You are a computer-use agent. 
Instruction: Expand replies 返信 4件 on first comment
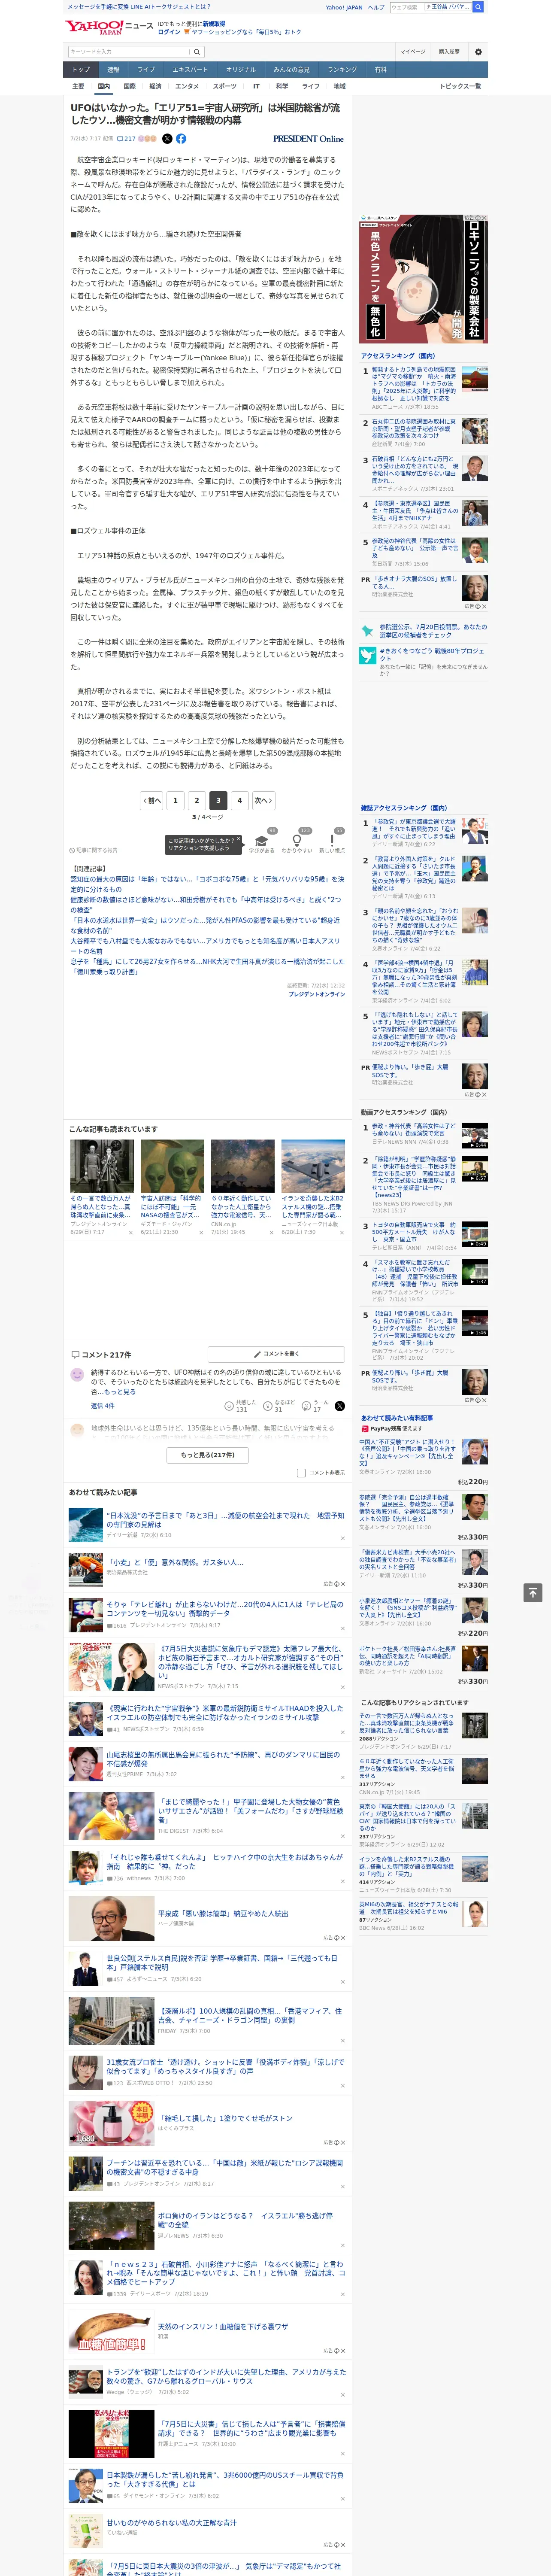coord(102,1406)
